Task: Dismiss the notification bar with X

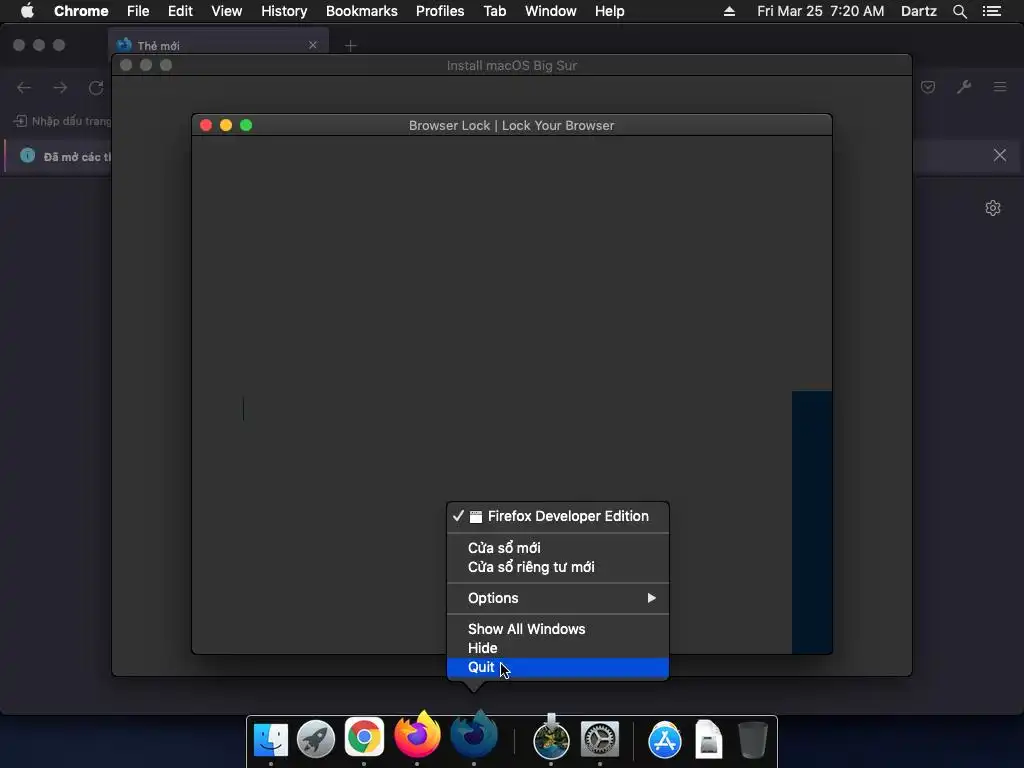Action: pyautogui.click(x=1000, y=155)
